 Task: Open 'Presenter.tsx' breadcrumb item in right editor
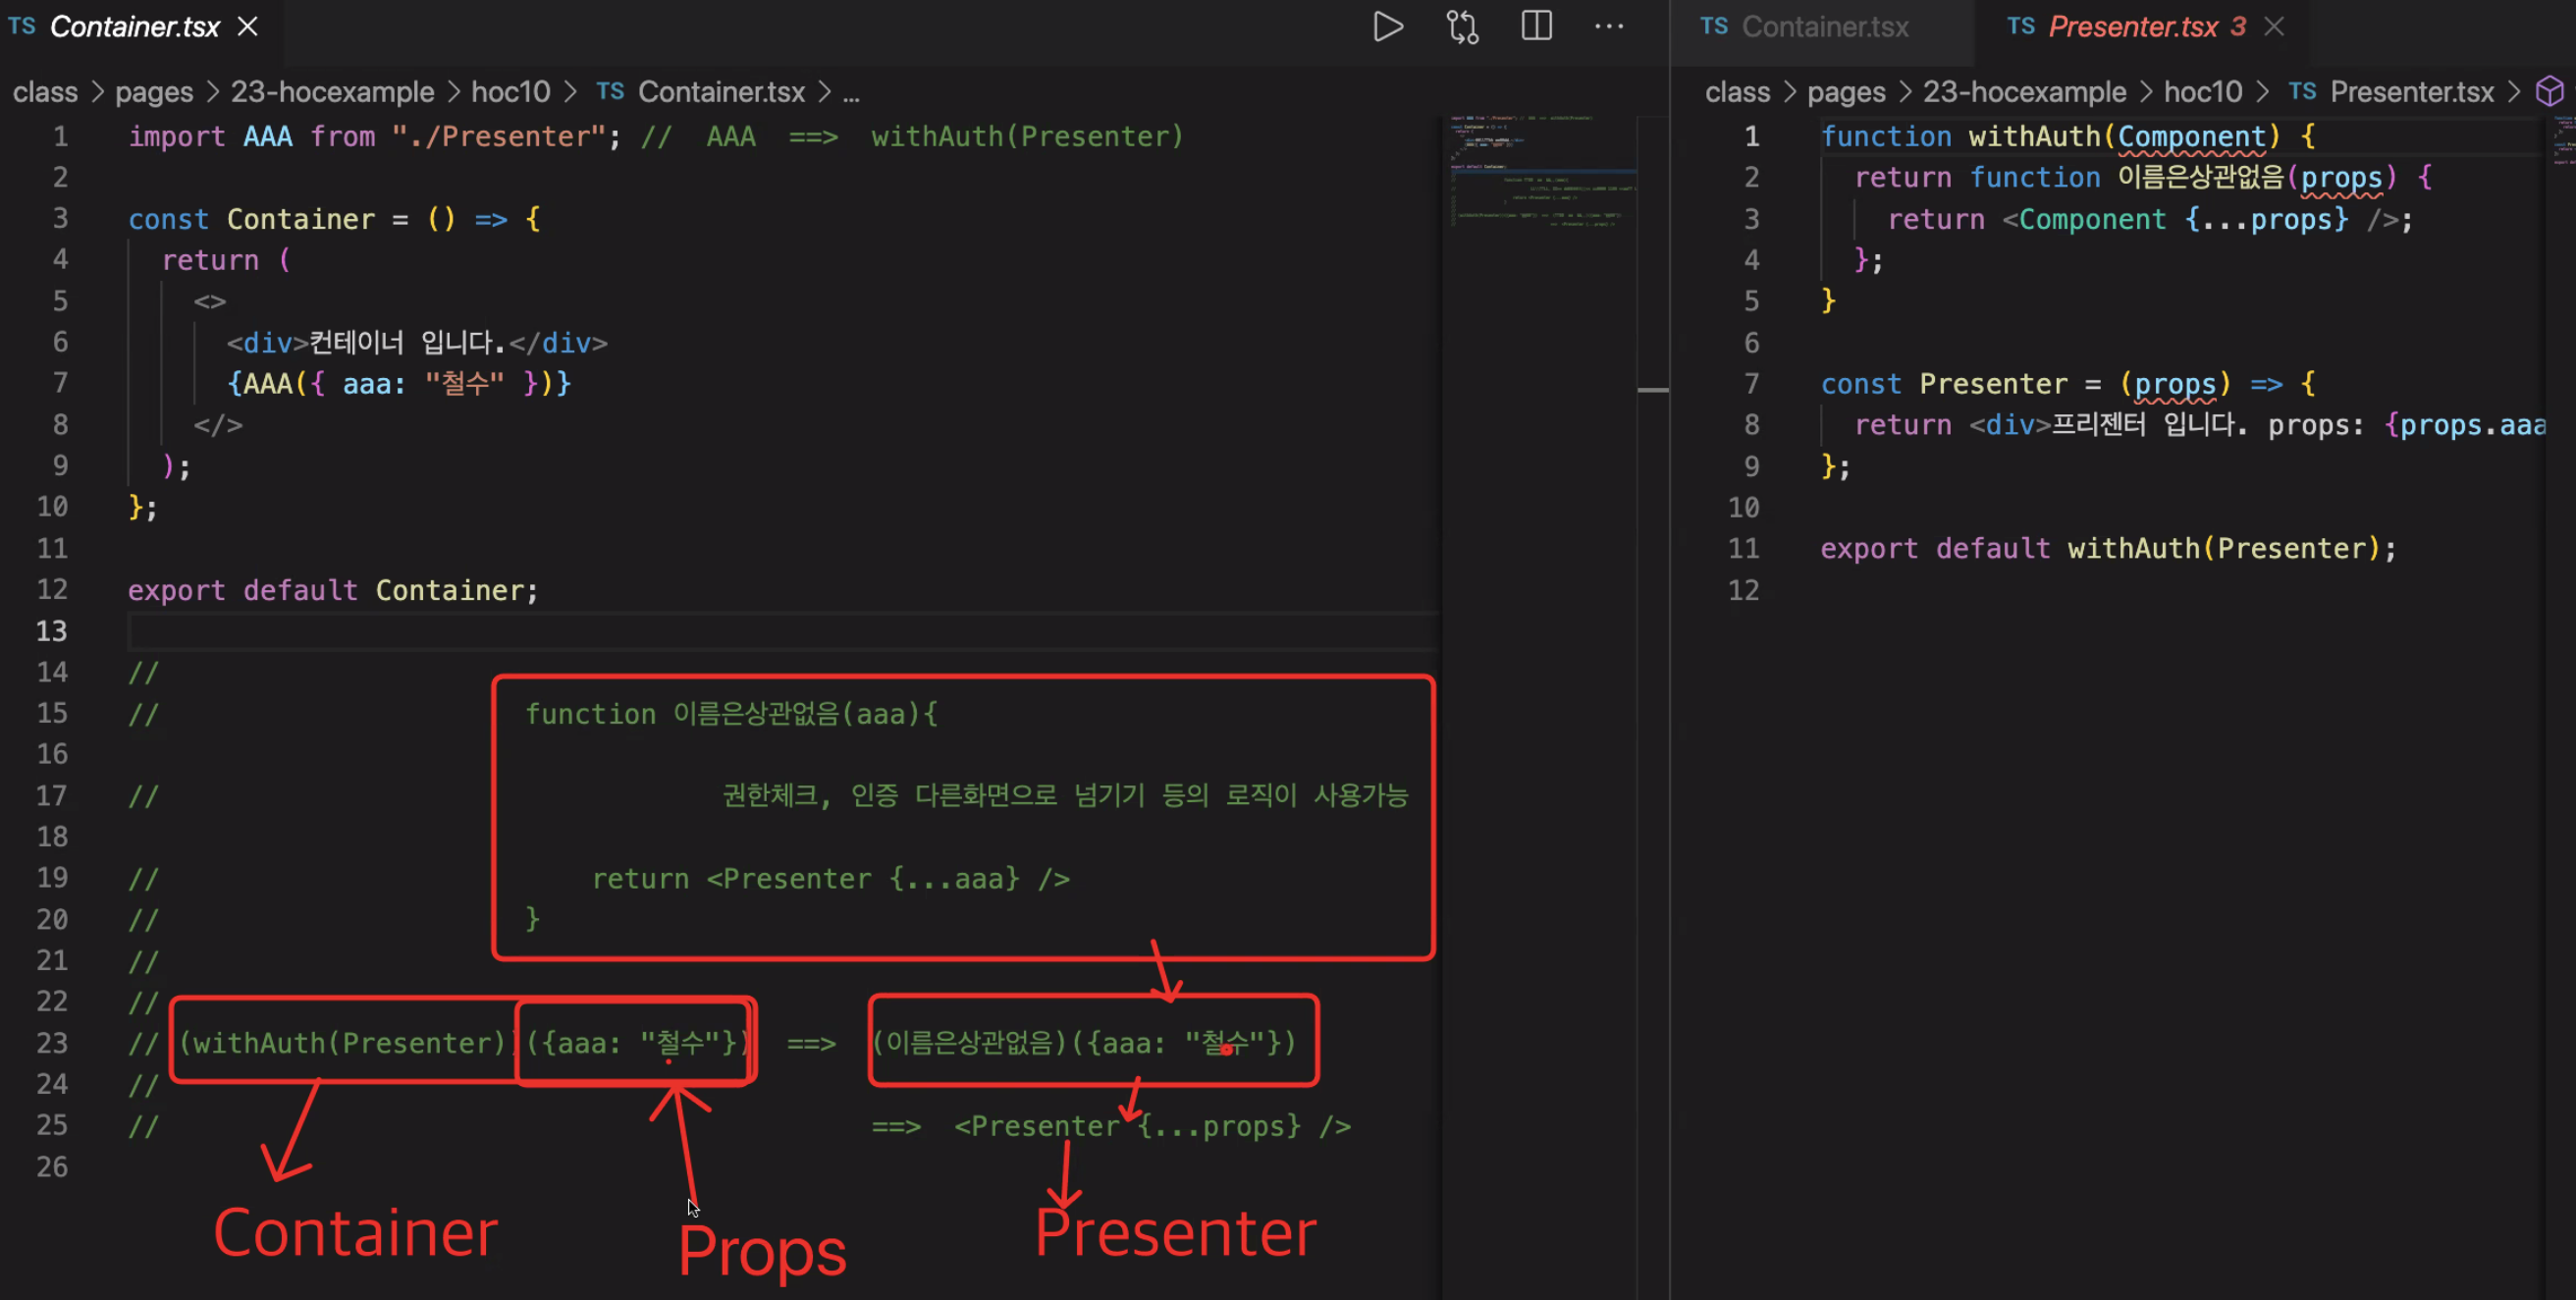(2411, 92)
